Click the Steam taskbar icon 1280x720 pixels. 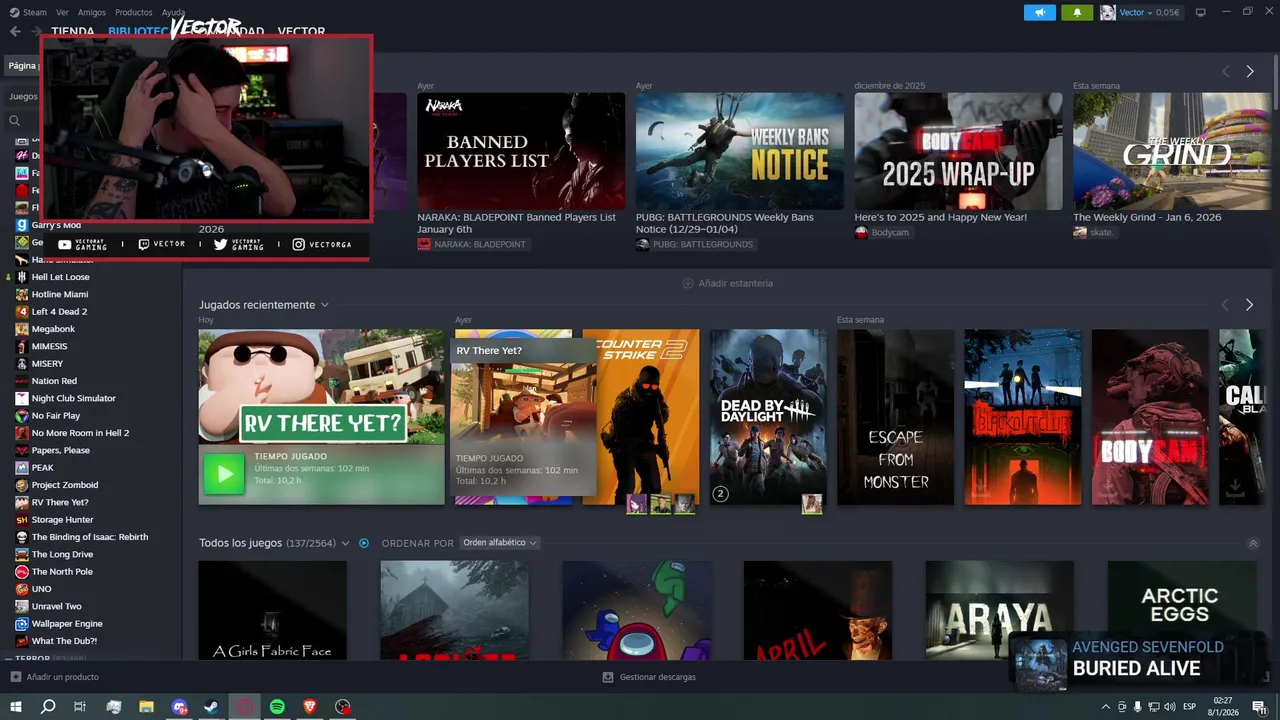(x=212, y=707)
